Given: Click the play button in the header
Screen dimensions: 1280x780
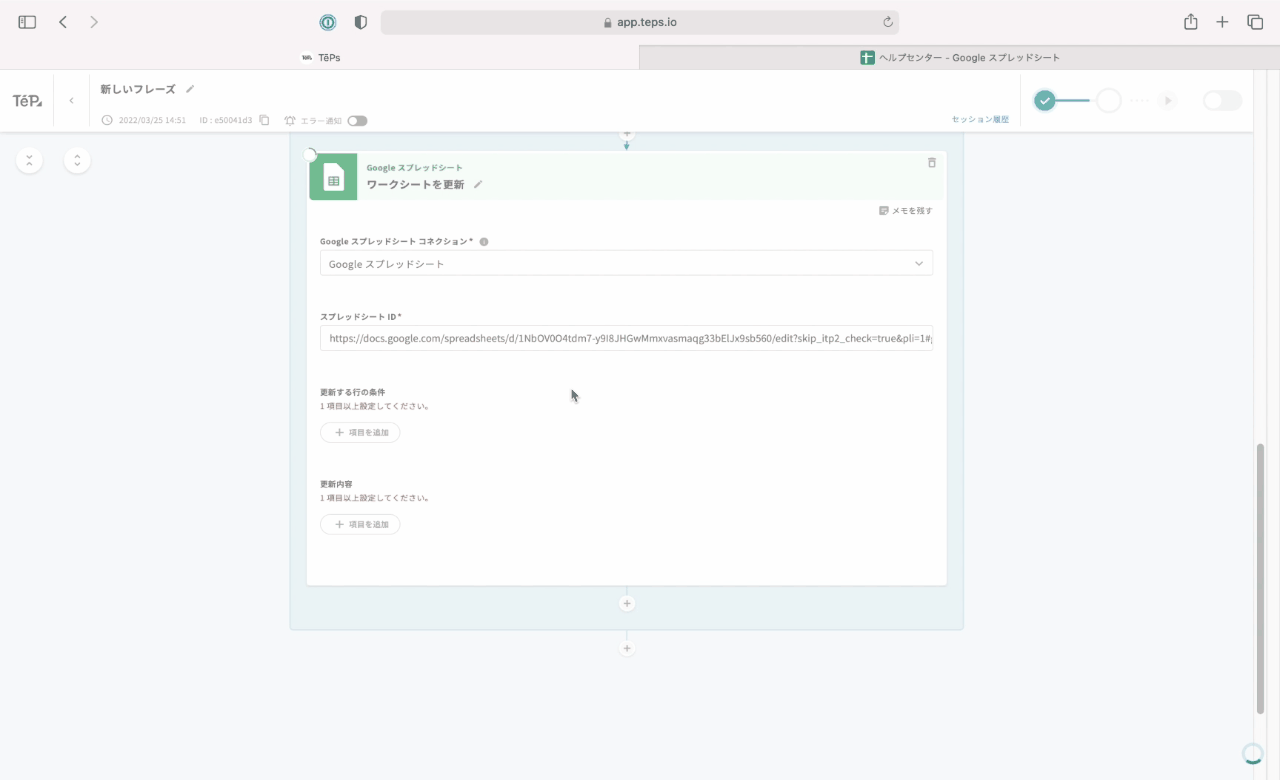Looking at the screenshot, I should pos(1167,100).
